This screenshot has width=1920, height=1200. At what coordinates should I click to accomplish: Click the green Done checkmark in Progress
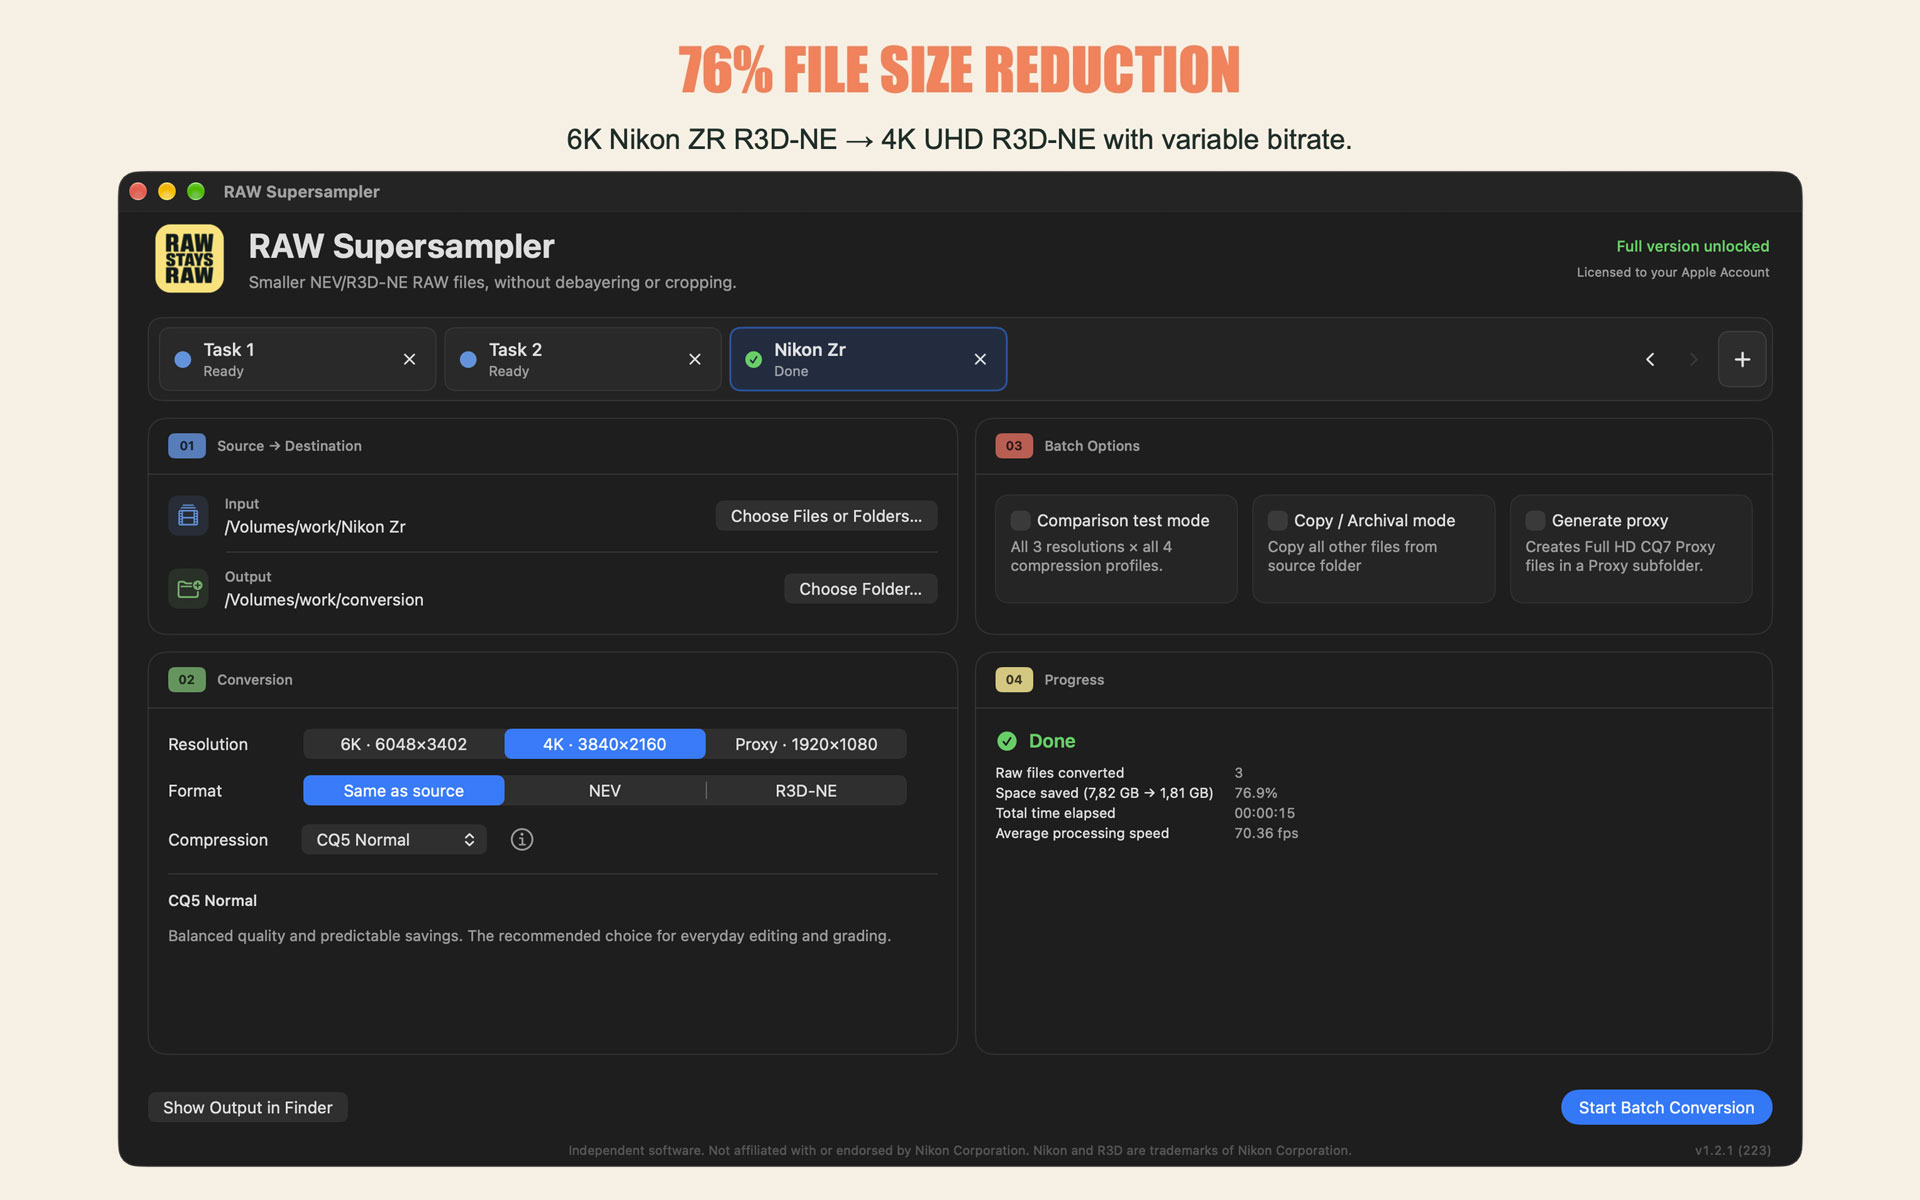(x=1007, y=741)
